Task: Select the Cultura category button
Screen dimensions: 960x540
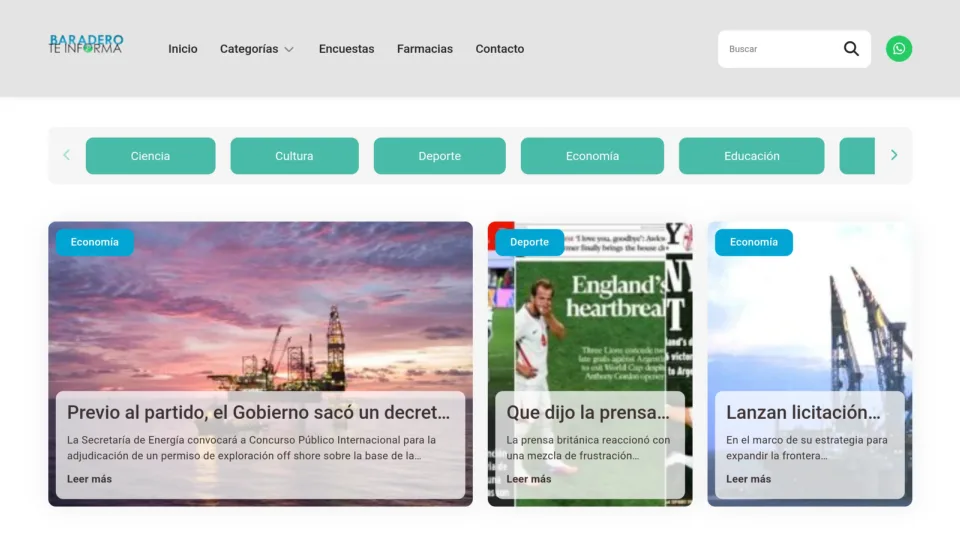Action: [x=294, y=156]
